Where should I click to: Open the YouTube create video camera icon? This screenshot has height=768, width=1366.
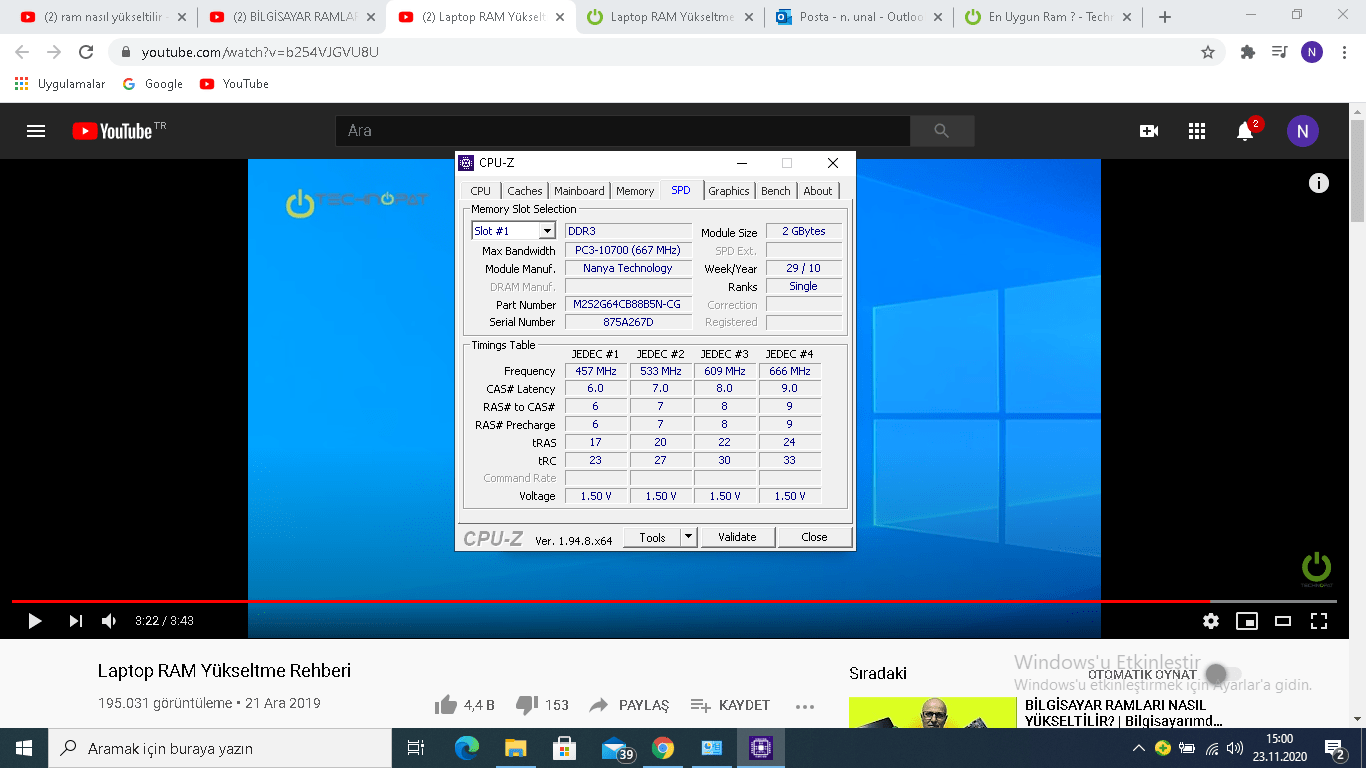1149,131
